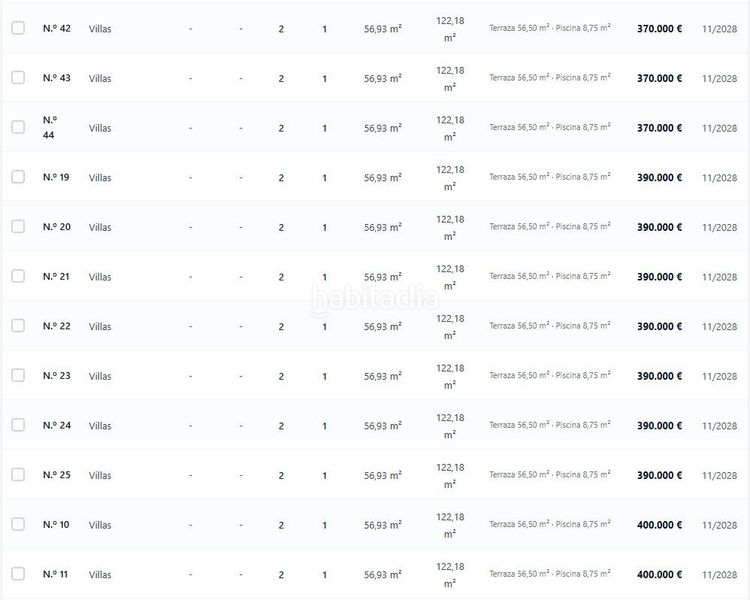Tick the checkbox for villa N.º 43

[x=18, y=78]
